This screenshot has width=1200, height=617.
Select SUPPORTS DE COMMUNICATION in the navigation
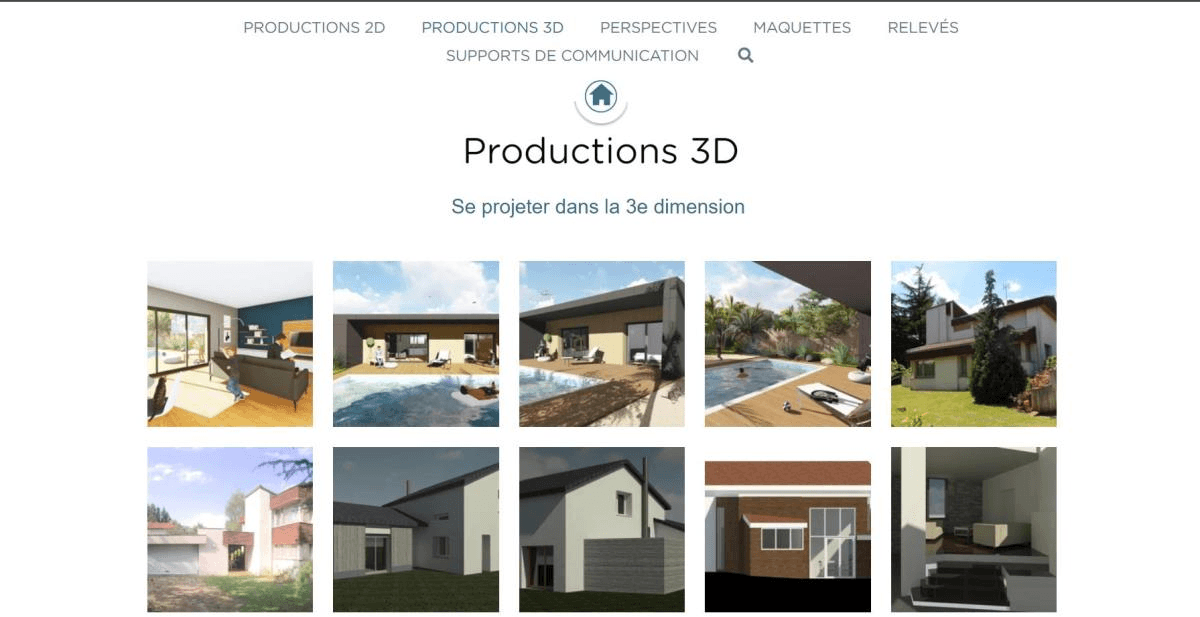(x=570, y=55)
